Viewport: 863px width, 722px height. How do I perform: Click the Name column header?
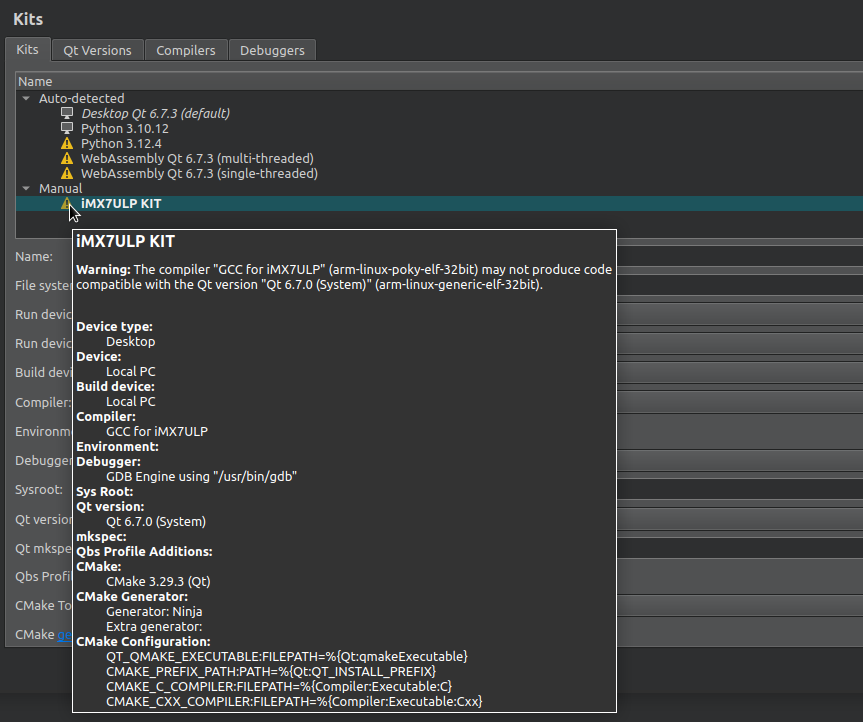point(36,81)
